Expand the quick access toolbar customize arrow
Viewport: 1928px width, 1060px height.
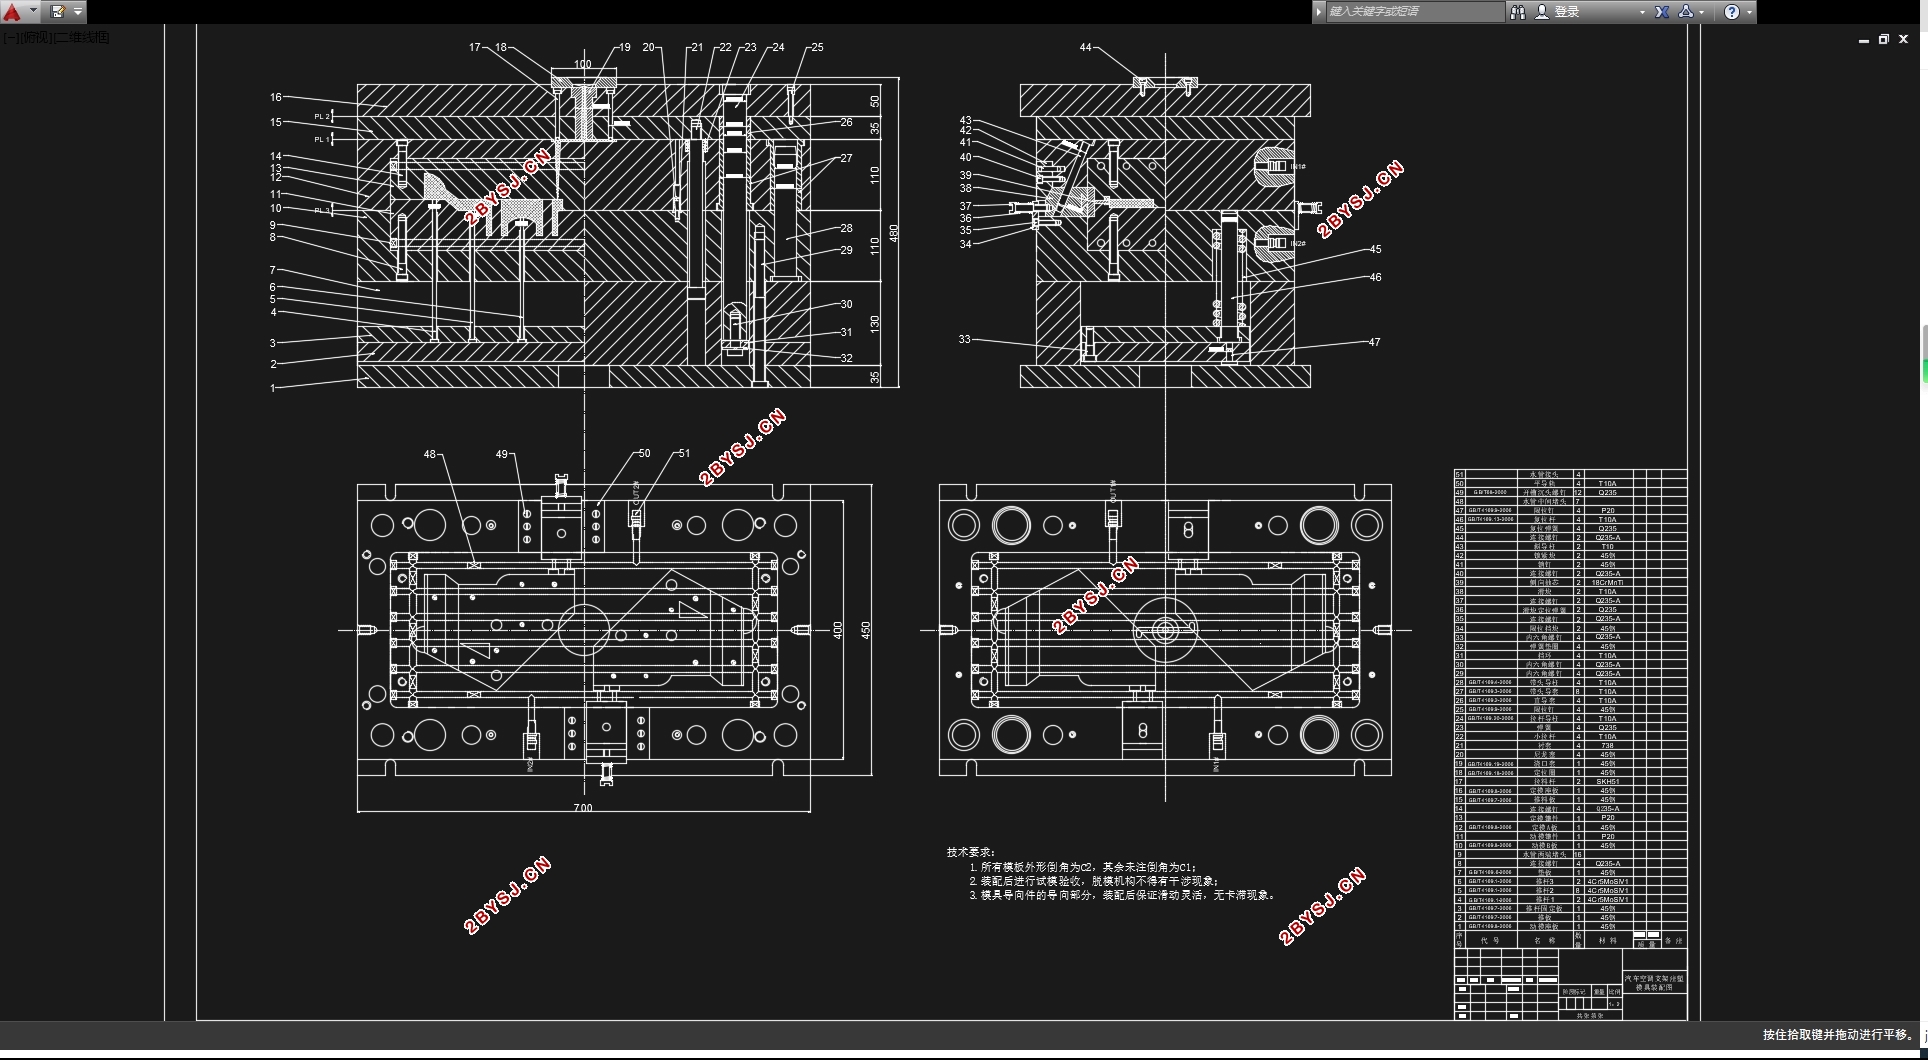click(x=78, y=12)
